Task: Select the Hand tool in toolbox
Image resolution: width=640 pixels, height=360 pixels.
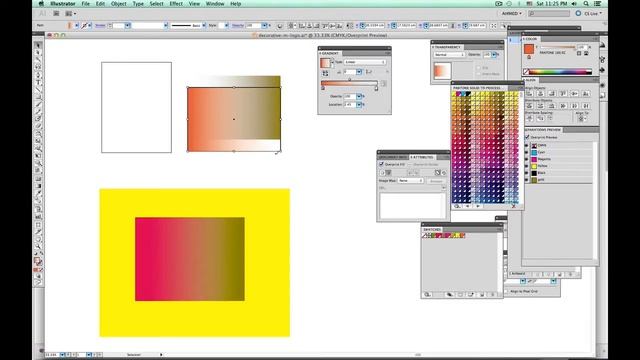Action: click(x=38, y=239)
